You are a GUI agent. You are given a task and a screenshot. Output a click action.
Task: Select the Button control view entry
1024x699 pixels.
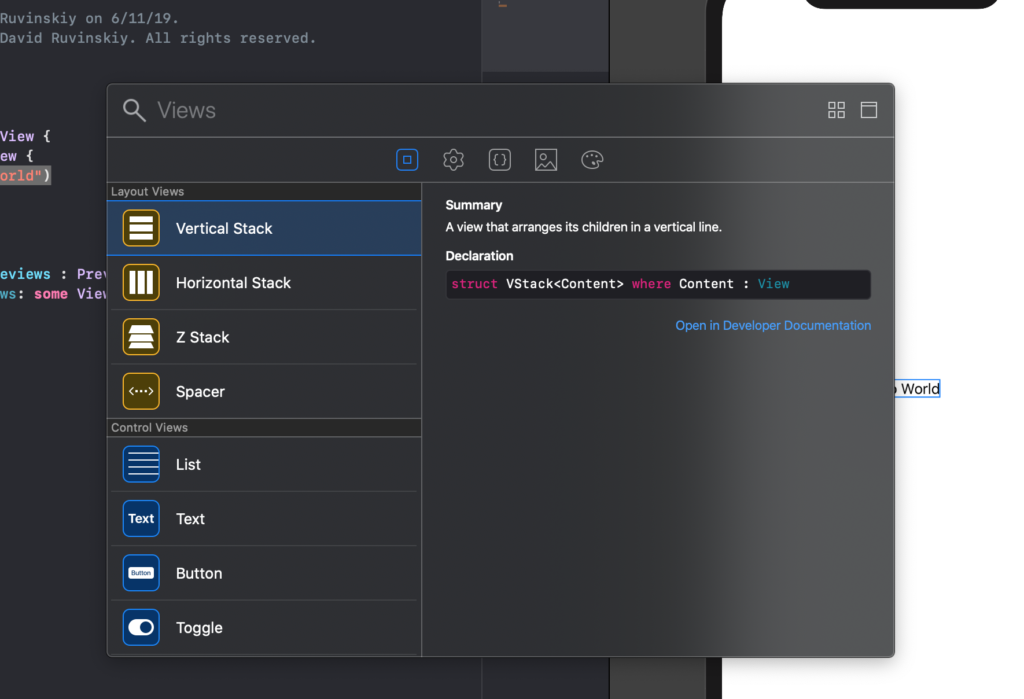click(x=264, y=573)
